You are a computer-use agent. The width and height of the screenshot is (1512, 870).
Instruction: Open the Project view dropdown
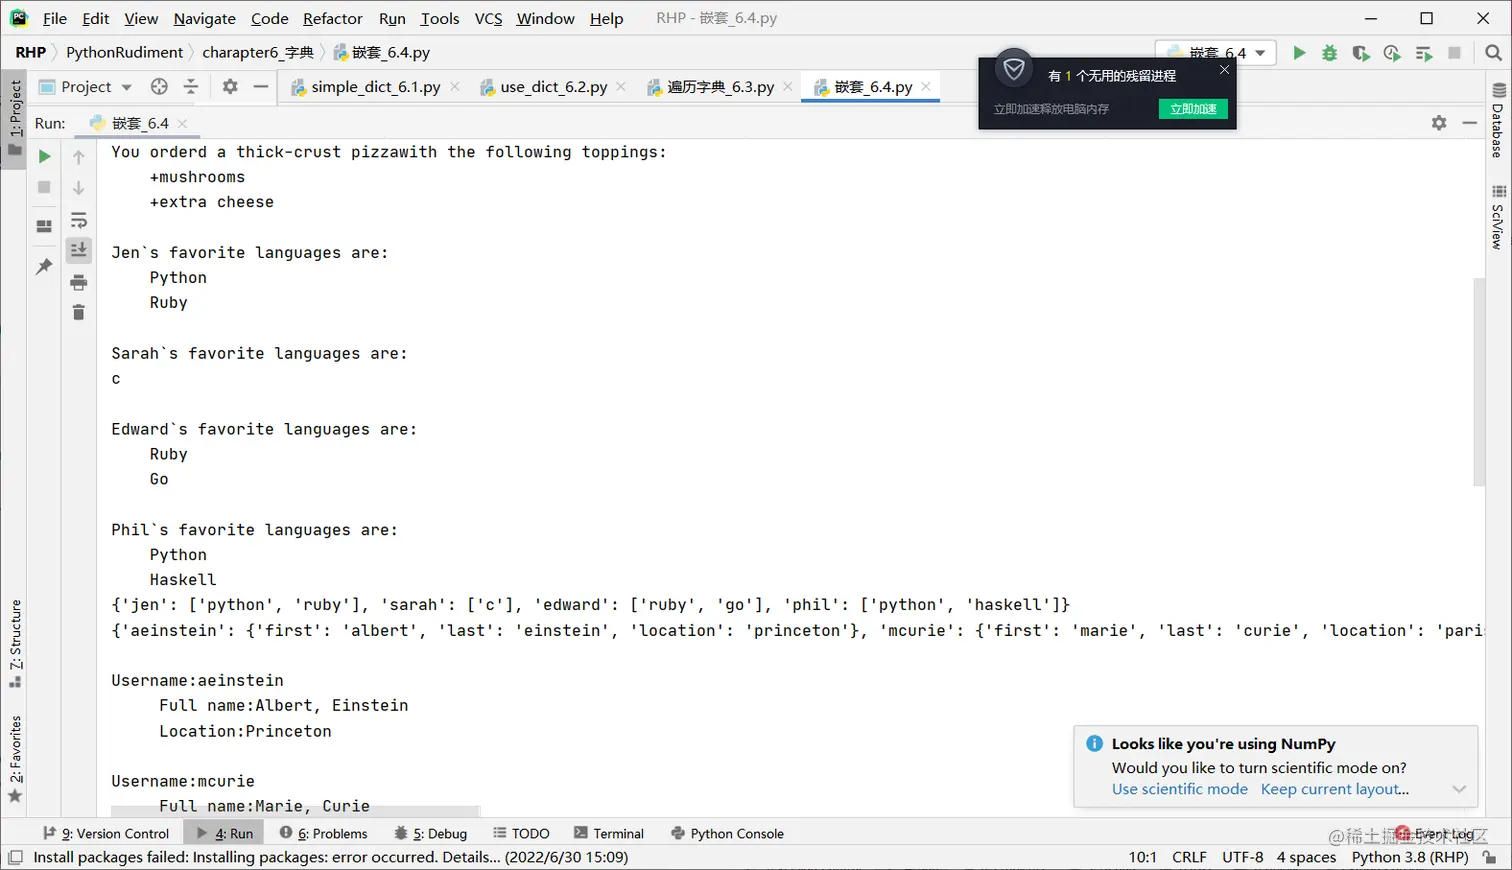click(86, 87)
